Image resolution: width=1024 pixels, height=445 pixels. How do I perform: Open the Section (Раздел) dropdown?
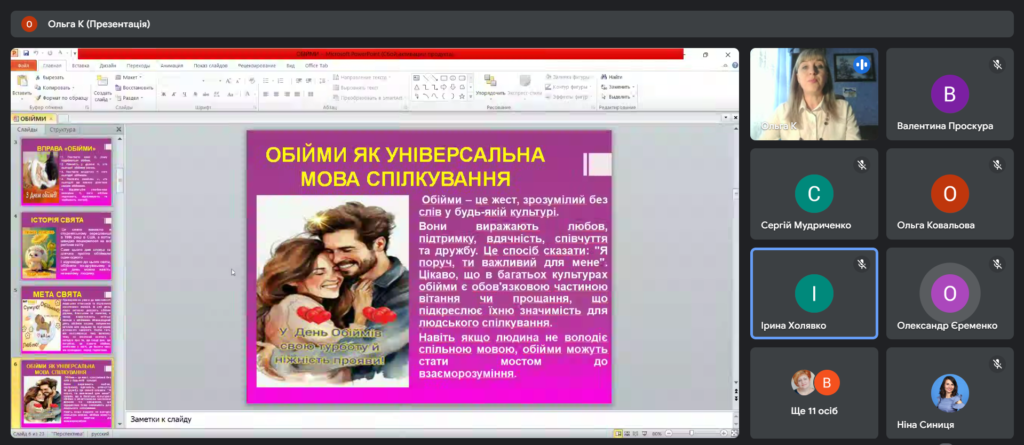tap(131, 98)
